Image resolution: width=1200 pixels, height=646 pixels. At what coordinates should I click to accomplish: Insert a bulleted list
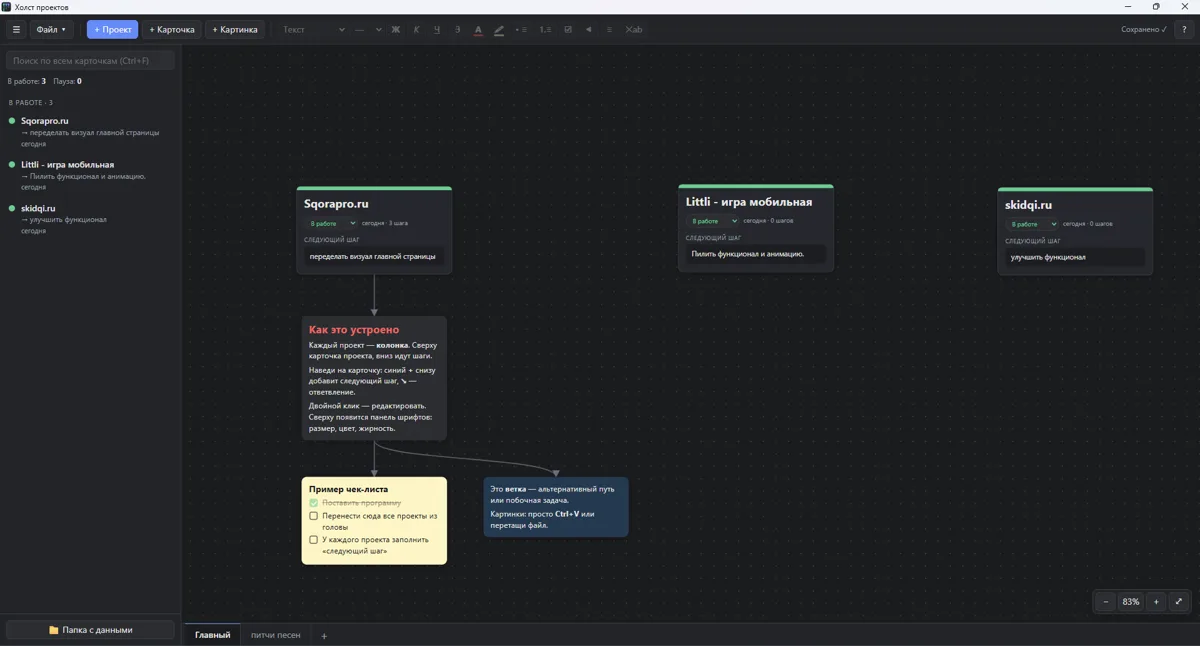[x=520, y=29]
